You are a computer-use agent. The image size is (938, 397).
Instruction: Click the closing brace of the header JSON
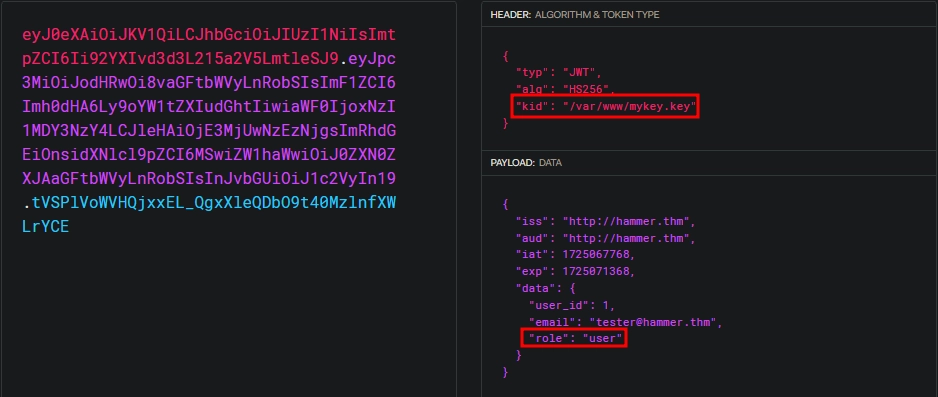(x=506, y=123)
